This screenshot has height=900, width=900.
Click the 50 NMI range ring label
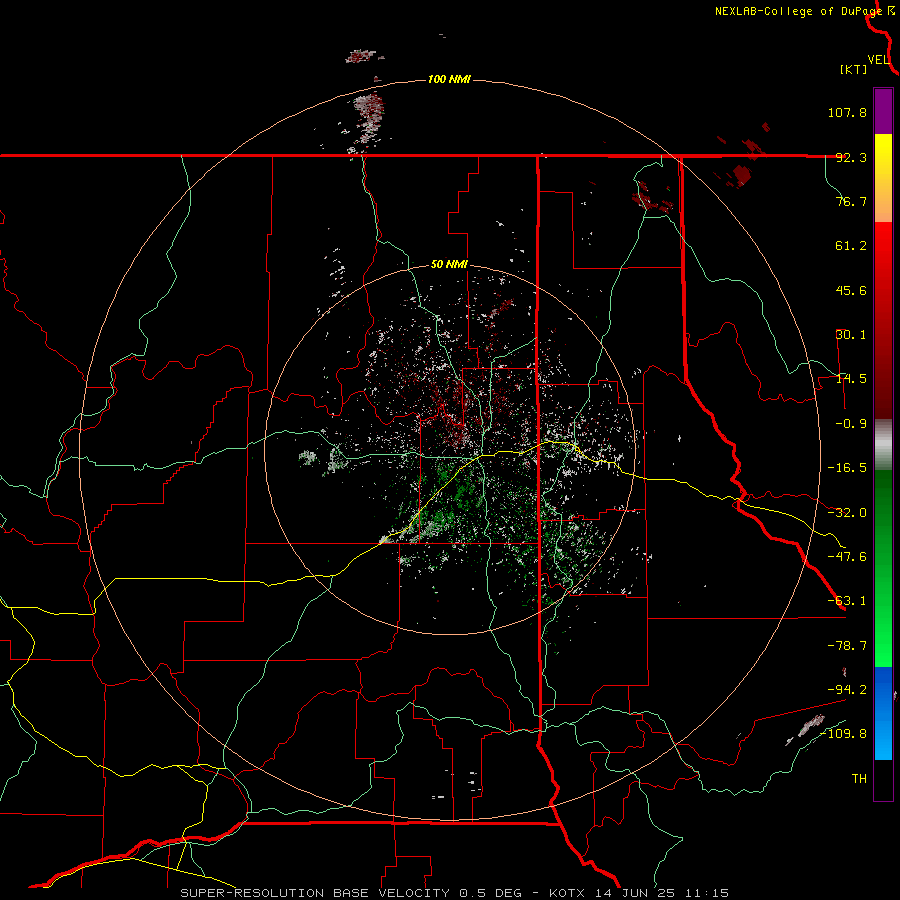(x=449, y=265)
